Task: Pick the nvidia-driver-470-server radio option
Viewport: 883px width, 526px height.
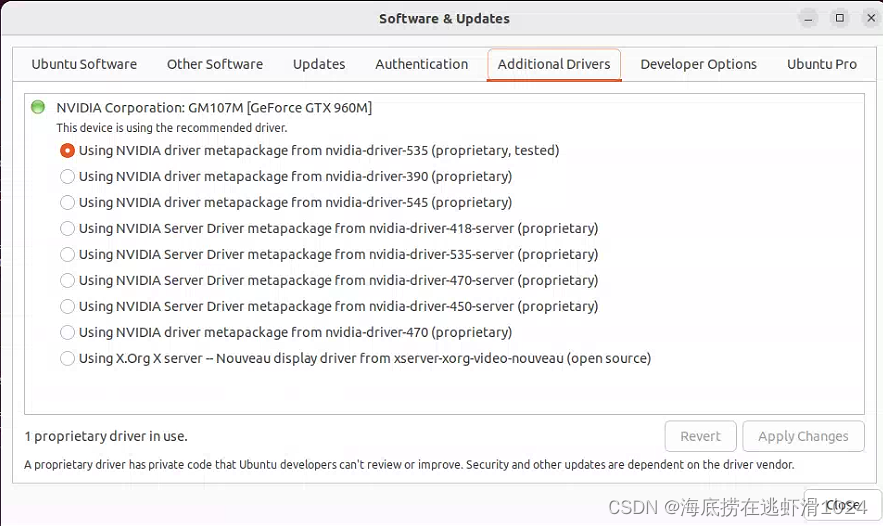Action: [x=67, y=280]
